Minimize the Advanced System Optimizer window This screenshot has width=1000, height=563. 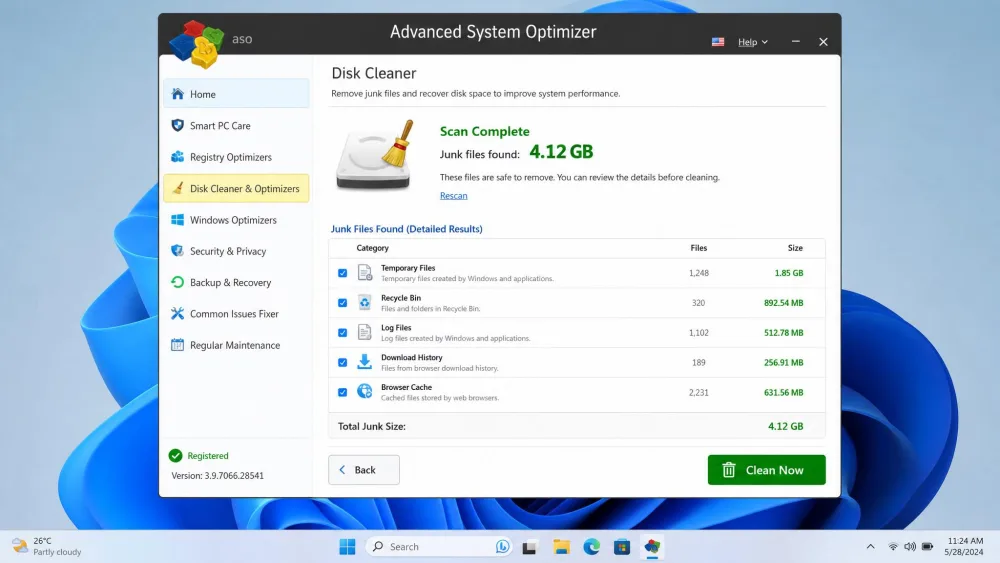(x=795, y=41)
